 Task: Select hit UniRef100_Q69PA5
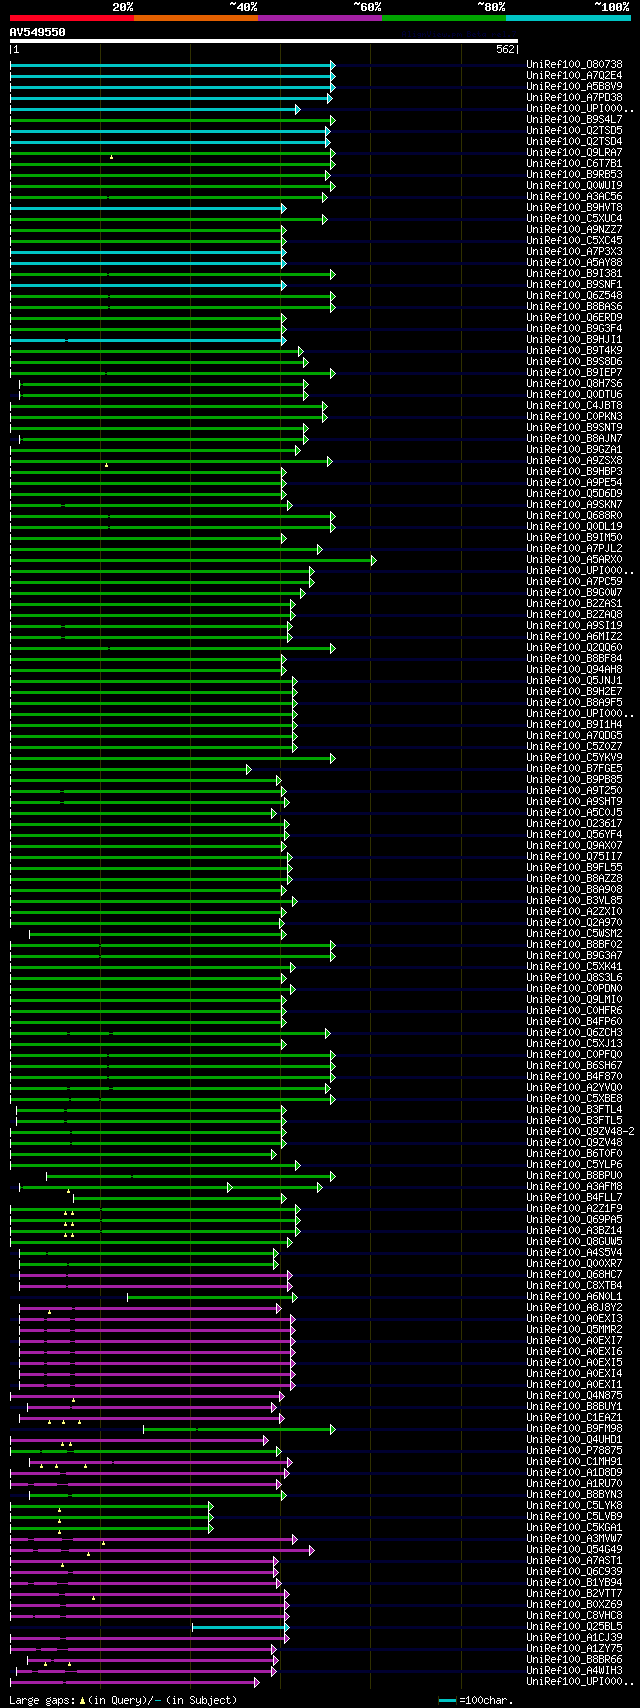[574, 1220]
